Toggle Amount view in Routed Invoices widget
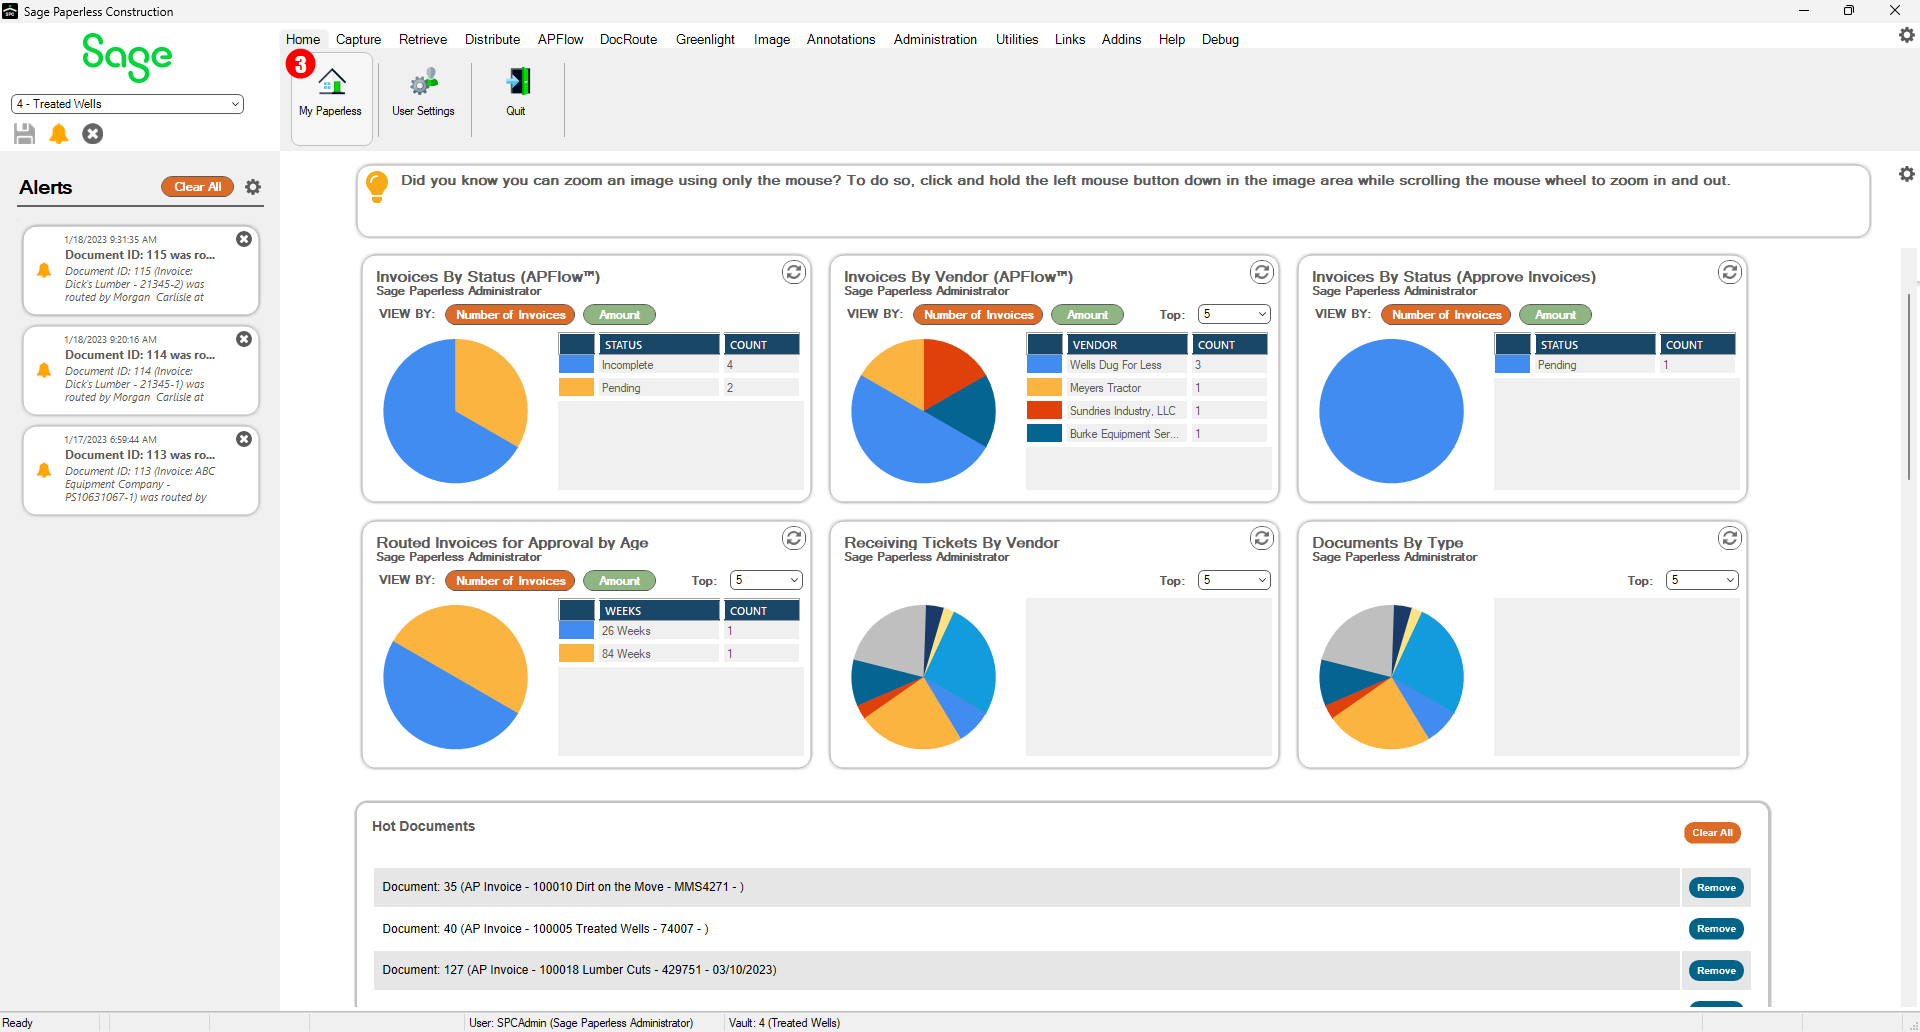The width and height of the screenshot is (1920, 1032). (619, 581)
